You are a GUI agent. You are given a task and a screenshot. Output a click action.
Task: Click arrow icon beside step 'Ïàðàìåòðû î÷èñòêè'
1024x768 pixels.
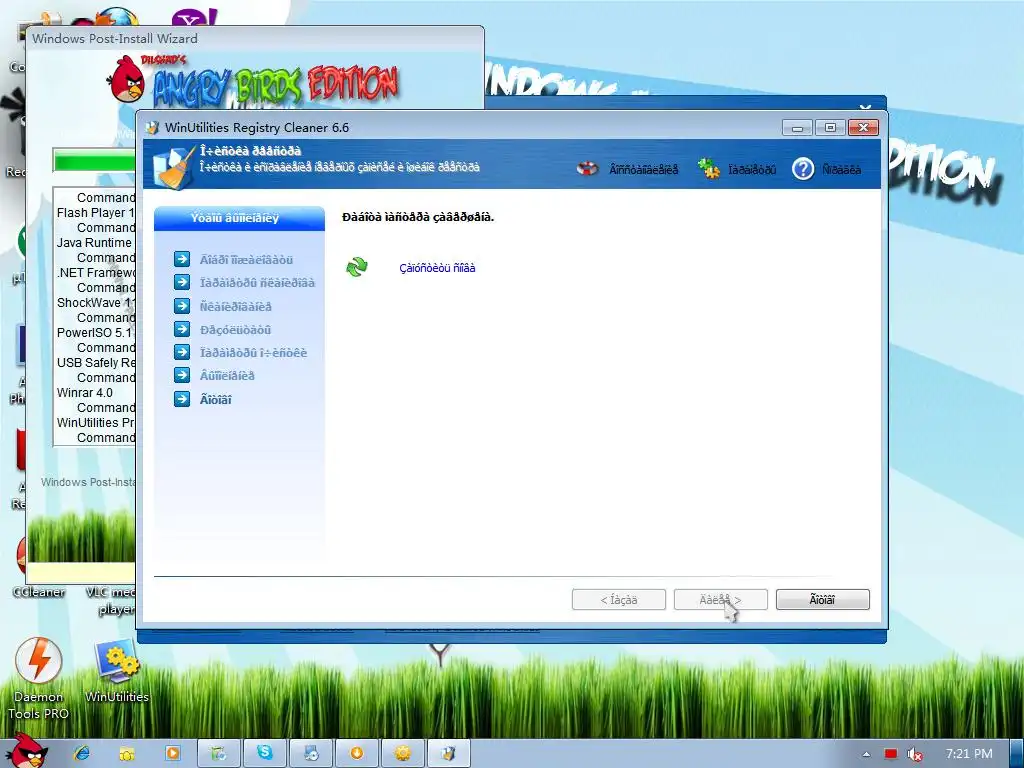(182, 352)
